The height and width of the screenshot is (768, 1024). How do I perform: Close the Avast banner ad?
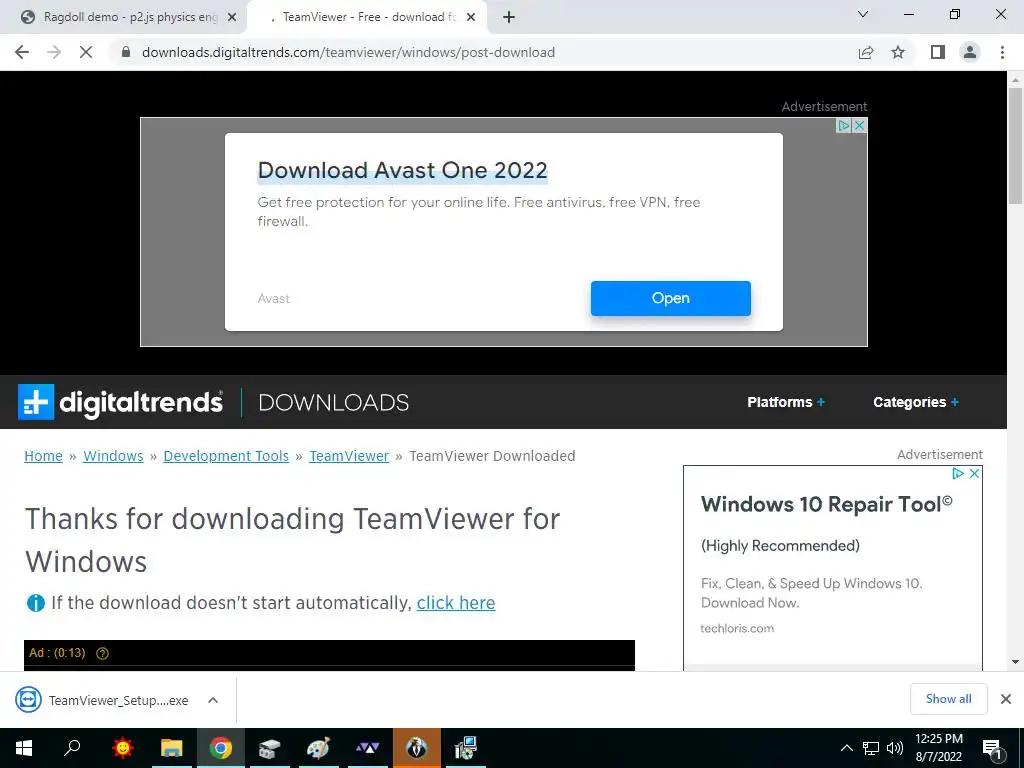(x=860, y=125)
